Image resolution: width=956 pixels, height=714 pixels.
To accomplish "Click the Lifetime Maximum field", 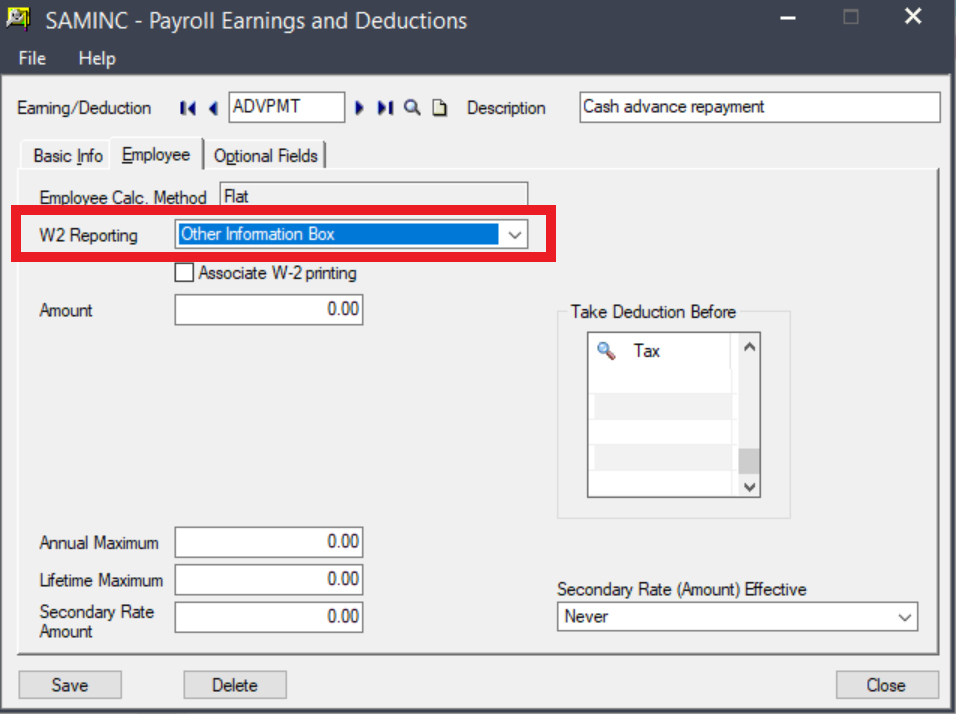I will [x=269, y=579].
